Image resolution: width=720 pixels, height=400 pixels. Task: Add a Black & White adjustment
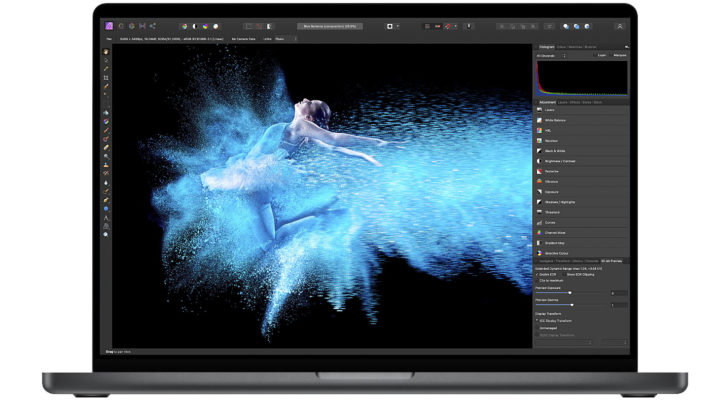pyautogui.click(x=582, y=151)
